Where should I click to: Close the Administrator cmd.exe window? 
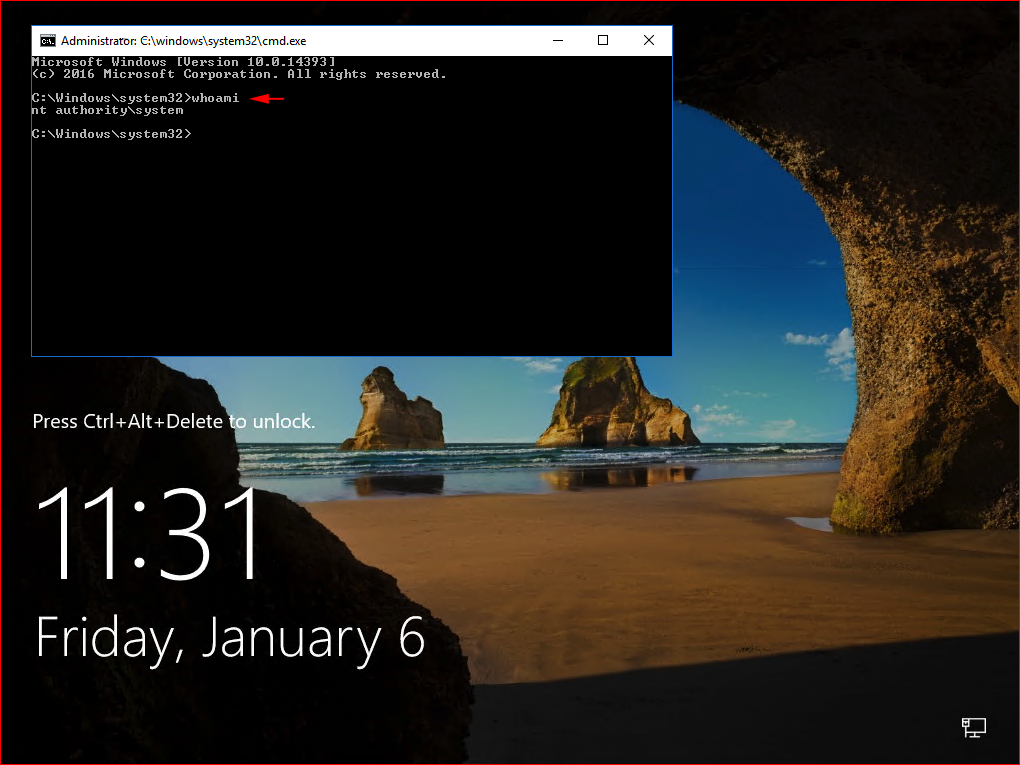[649, 40]
